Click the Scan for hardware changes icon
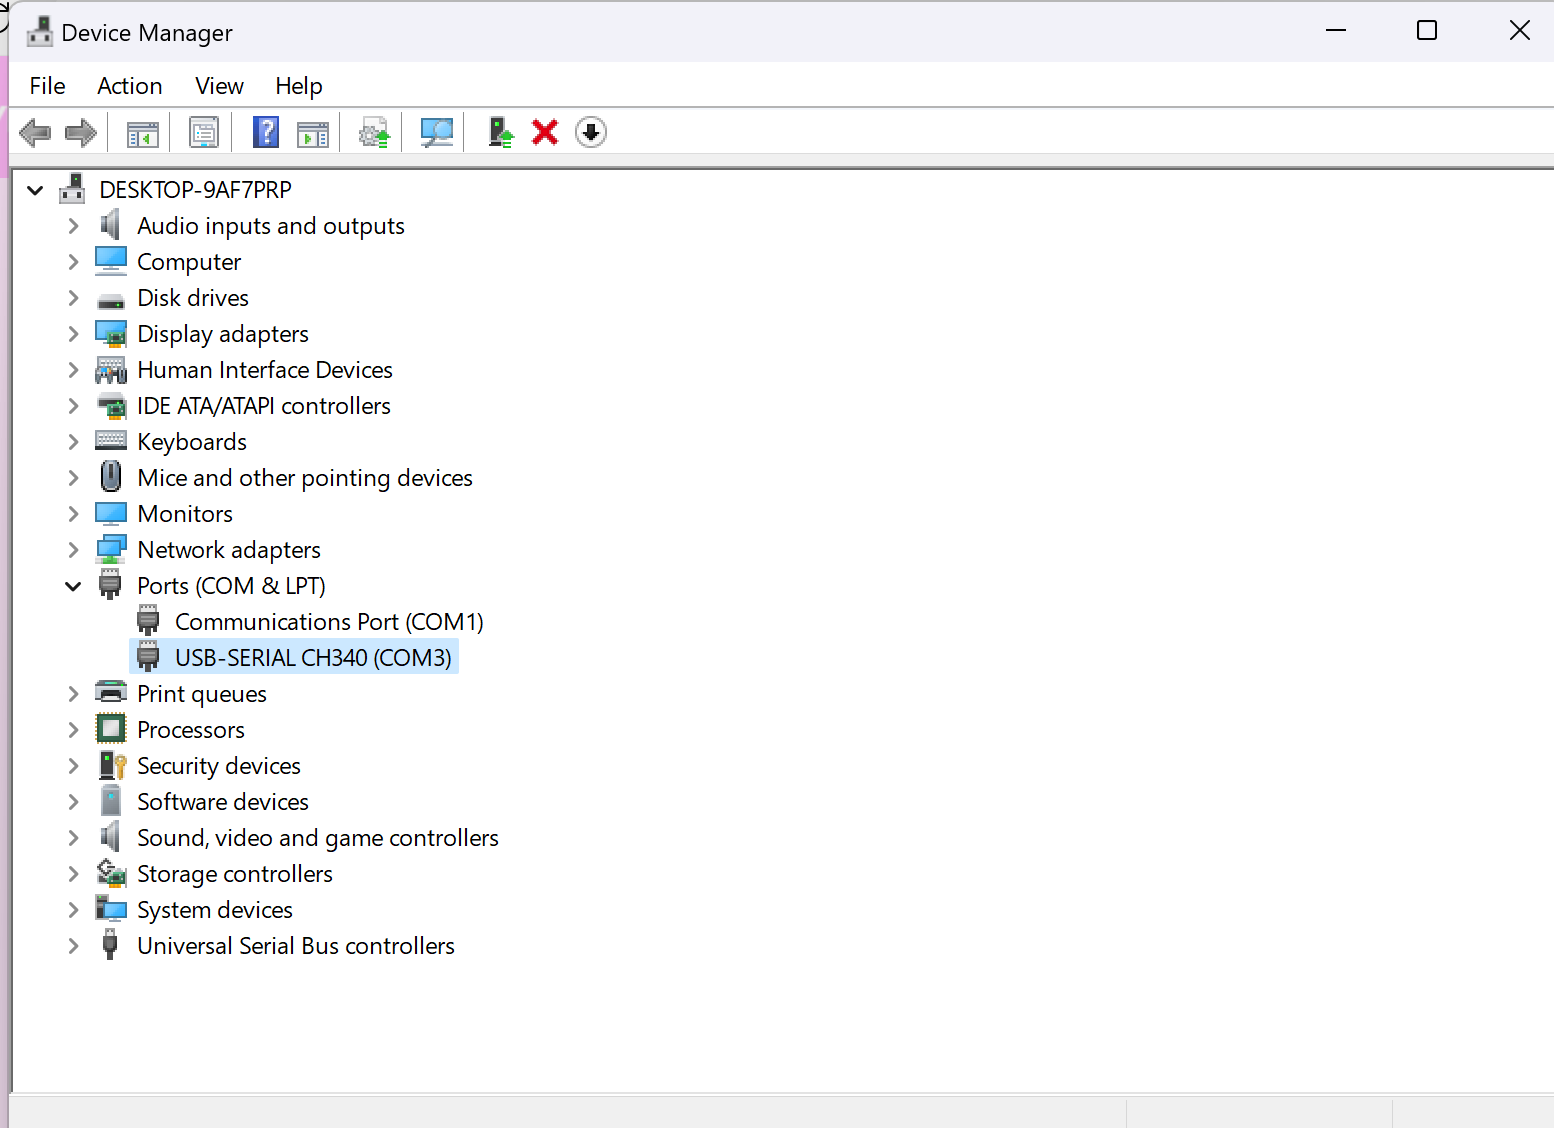The image size is (1554, 1128). (437, 132)
